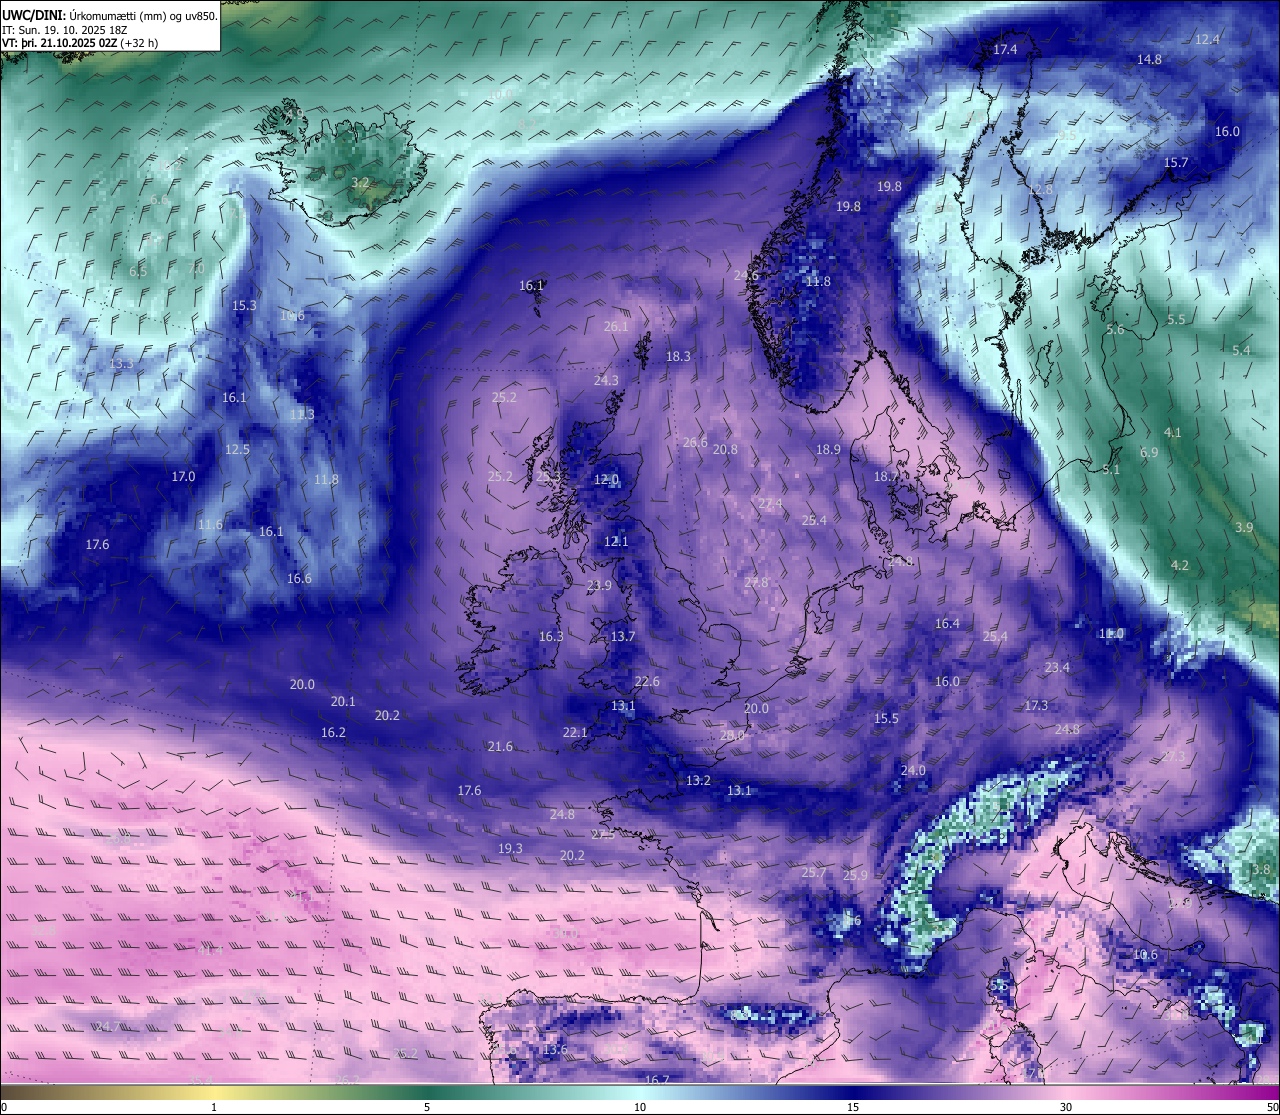Click the 15.5 value label

point(886,719)
